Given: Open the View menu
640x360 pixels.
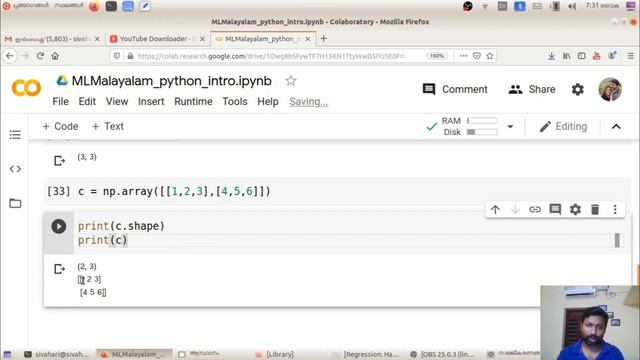Looking at the screenshot, I should tap(117, 102).
